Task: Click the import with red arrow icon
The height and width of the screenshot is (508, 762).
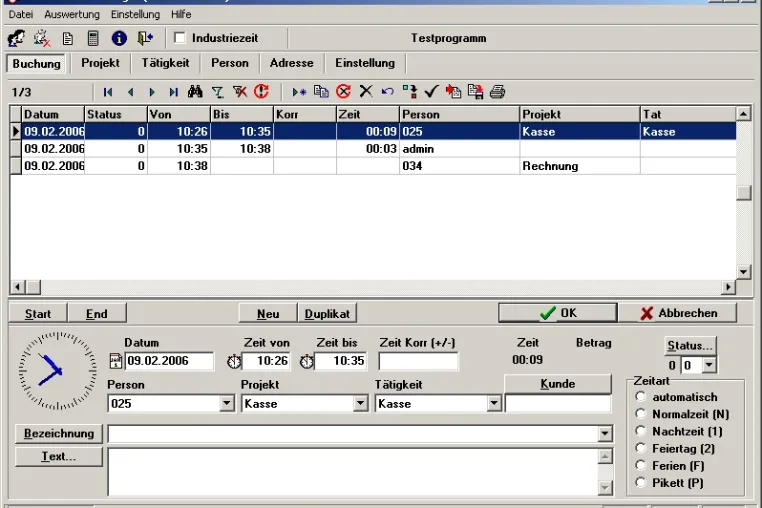Action: tap(453, 91)
